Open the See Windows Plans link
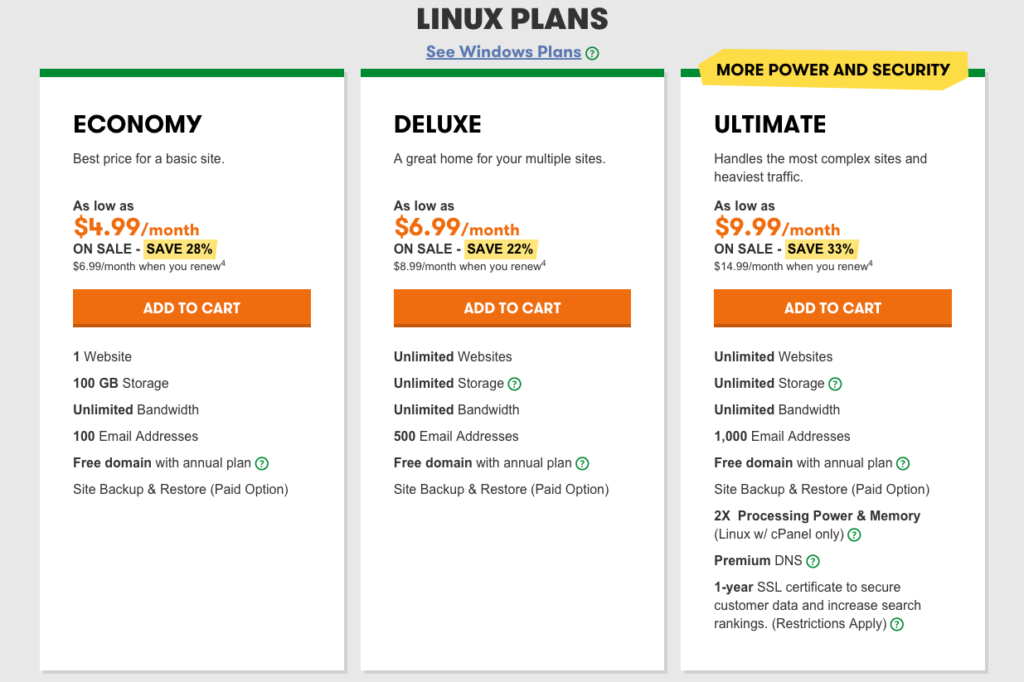This screenshot has width=1024, height=682. [503, 52]
